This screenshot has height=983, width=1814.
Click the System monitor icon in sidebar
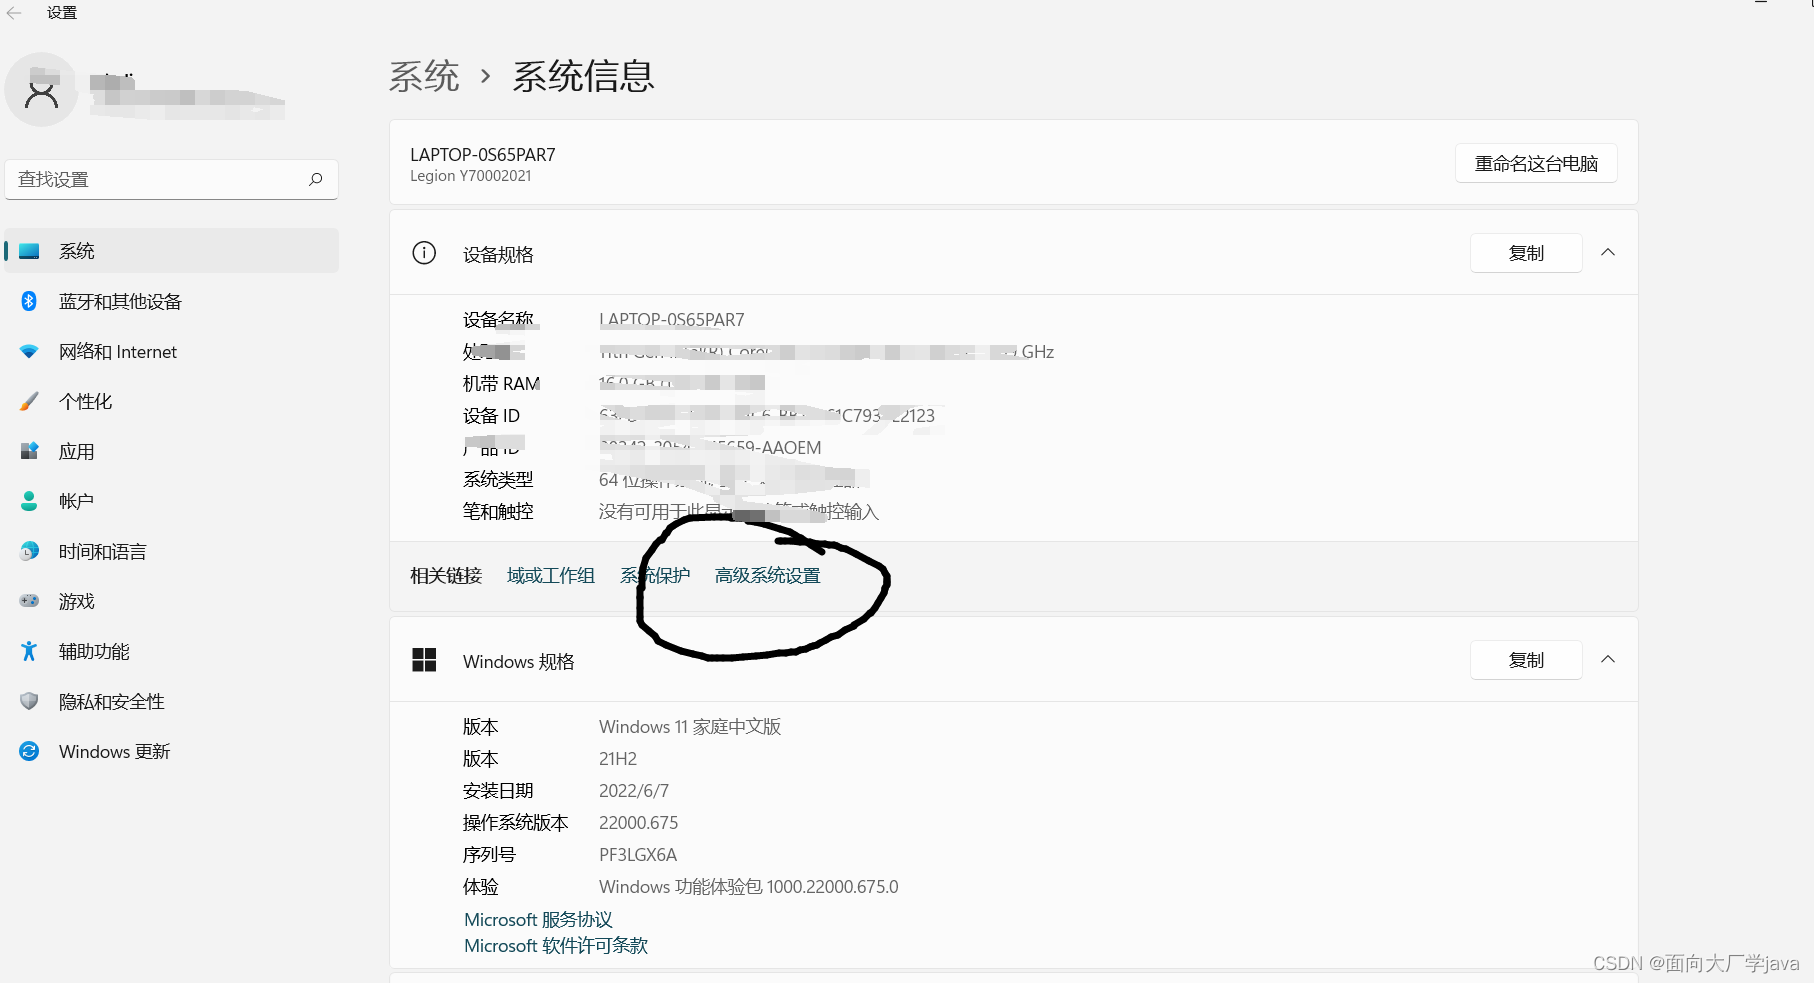[x=29, y=251]
